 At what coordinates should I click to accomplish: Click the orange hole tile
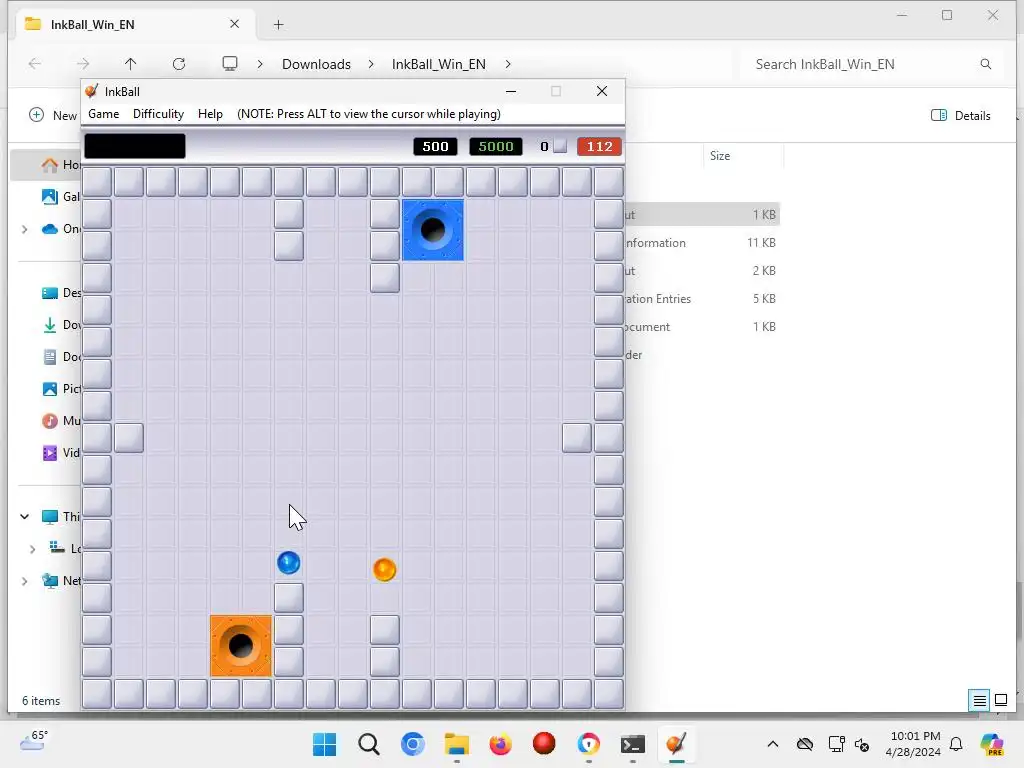(x=241, y=646)
